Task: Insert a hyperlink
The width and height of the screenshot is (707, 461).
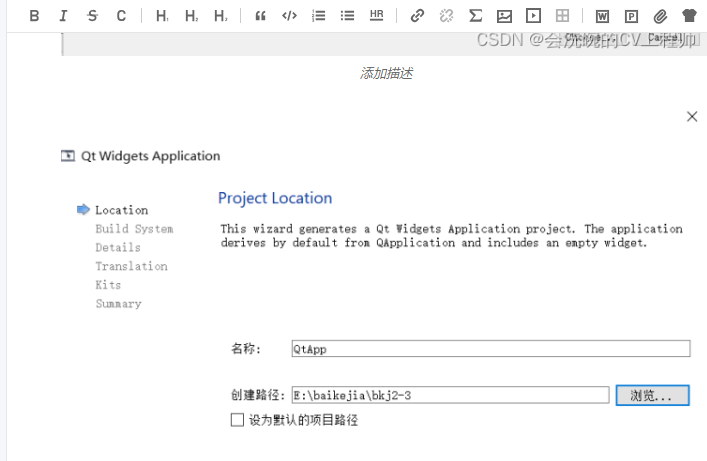Action: tap(417, 16)
